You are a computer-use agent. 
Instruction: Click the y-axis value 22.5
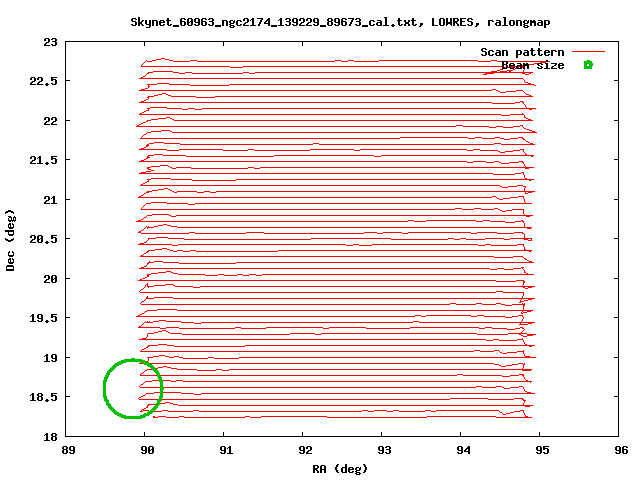click(44, 81)
